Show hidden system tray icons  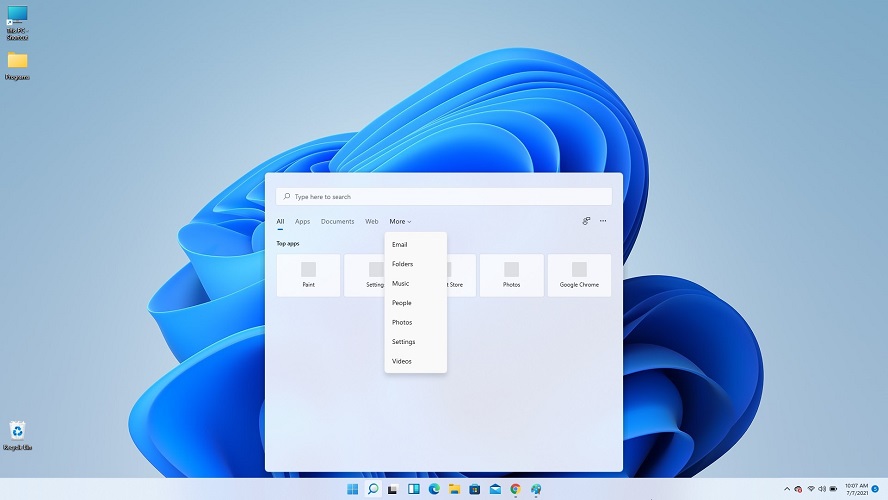pos(787,489)
